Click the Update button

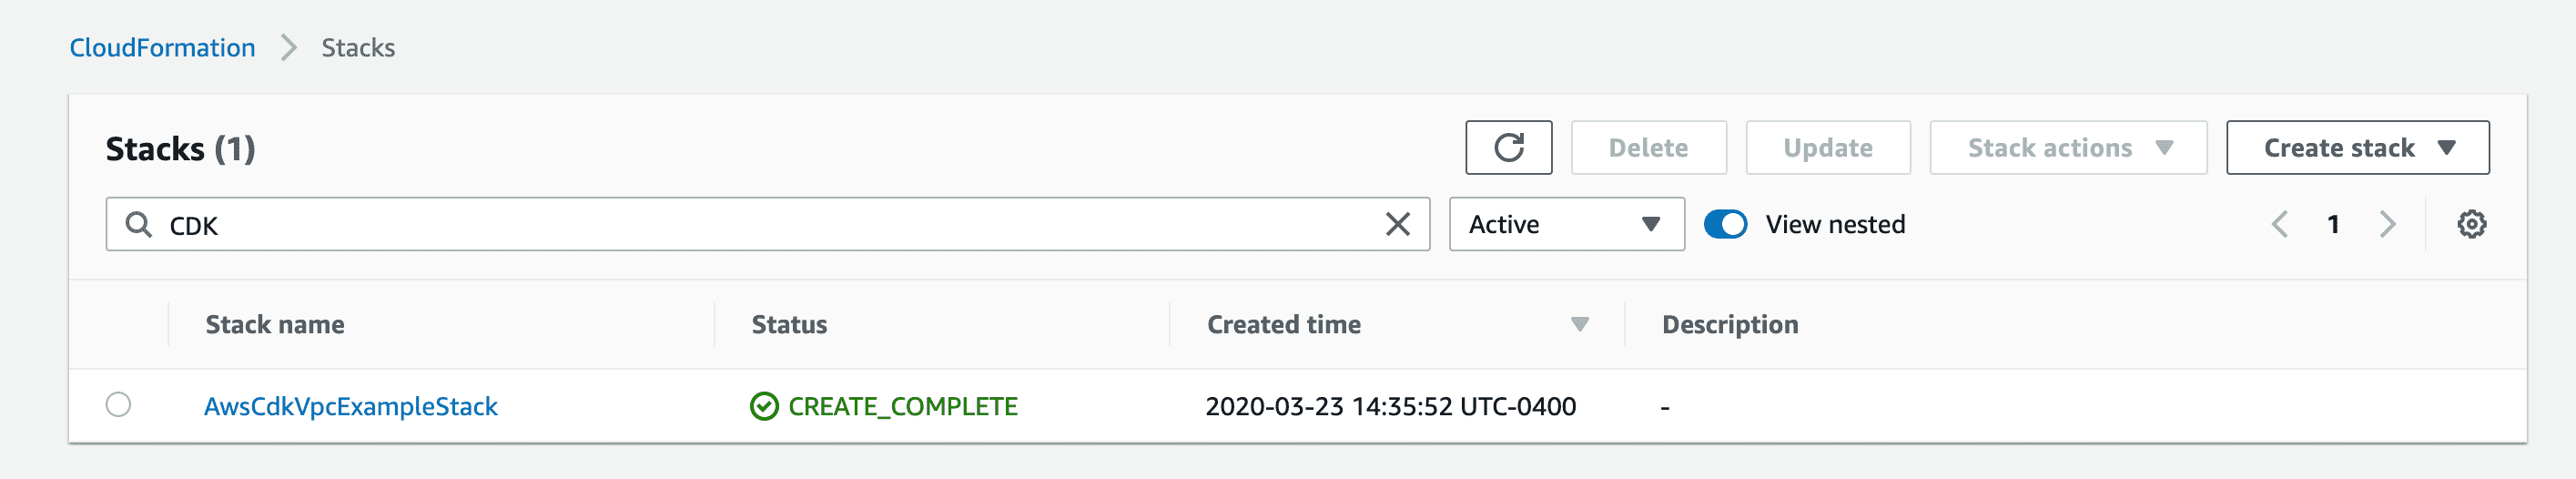tap(1827, 148)
